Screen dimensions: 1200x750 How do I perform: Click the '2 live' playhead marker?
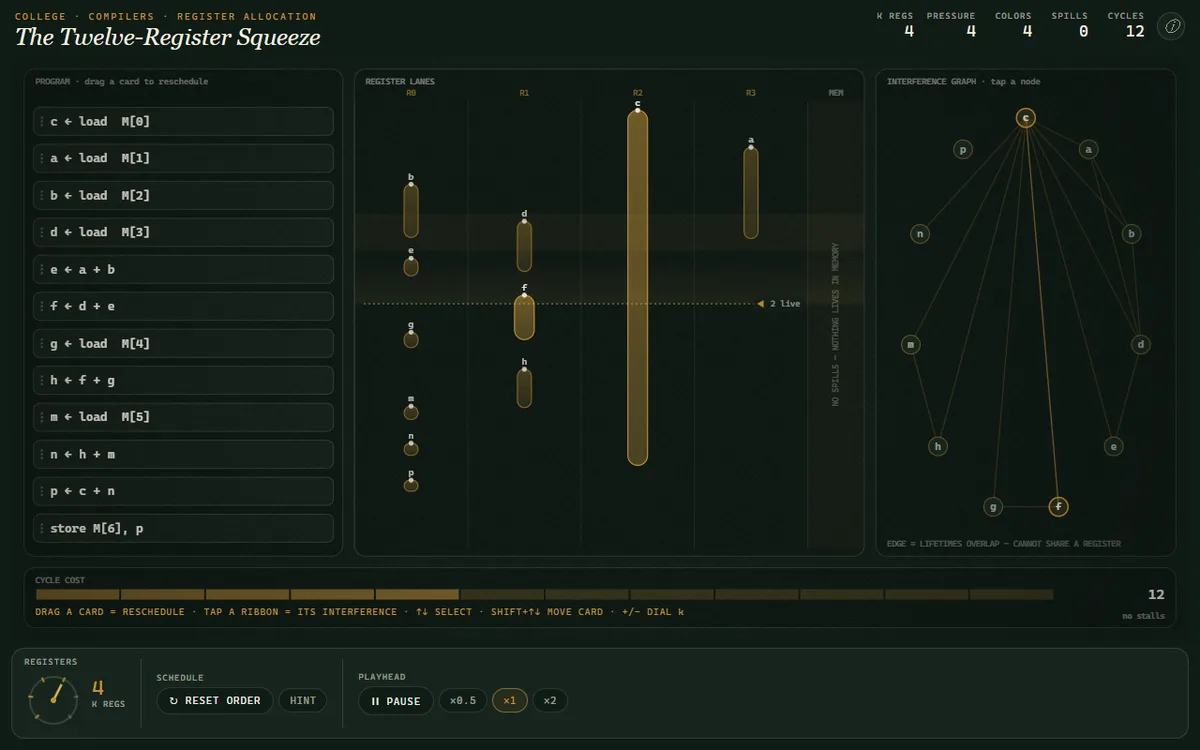pos(779,303)
